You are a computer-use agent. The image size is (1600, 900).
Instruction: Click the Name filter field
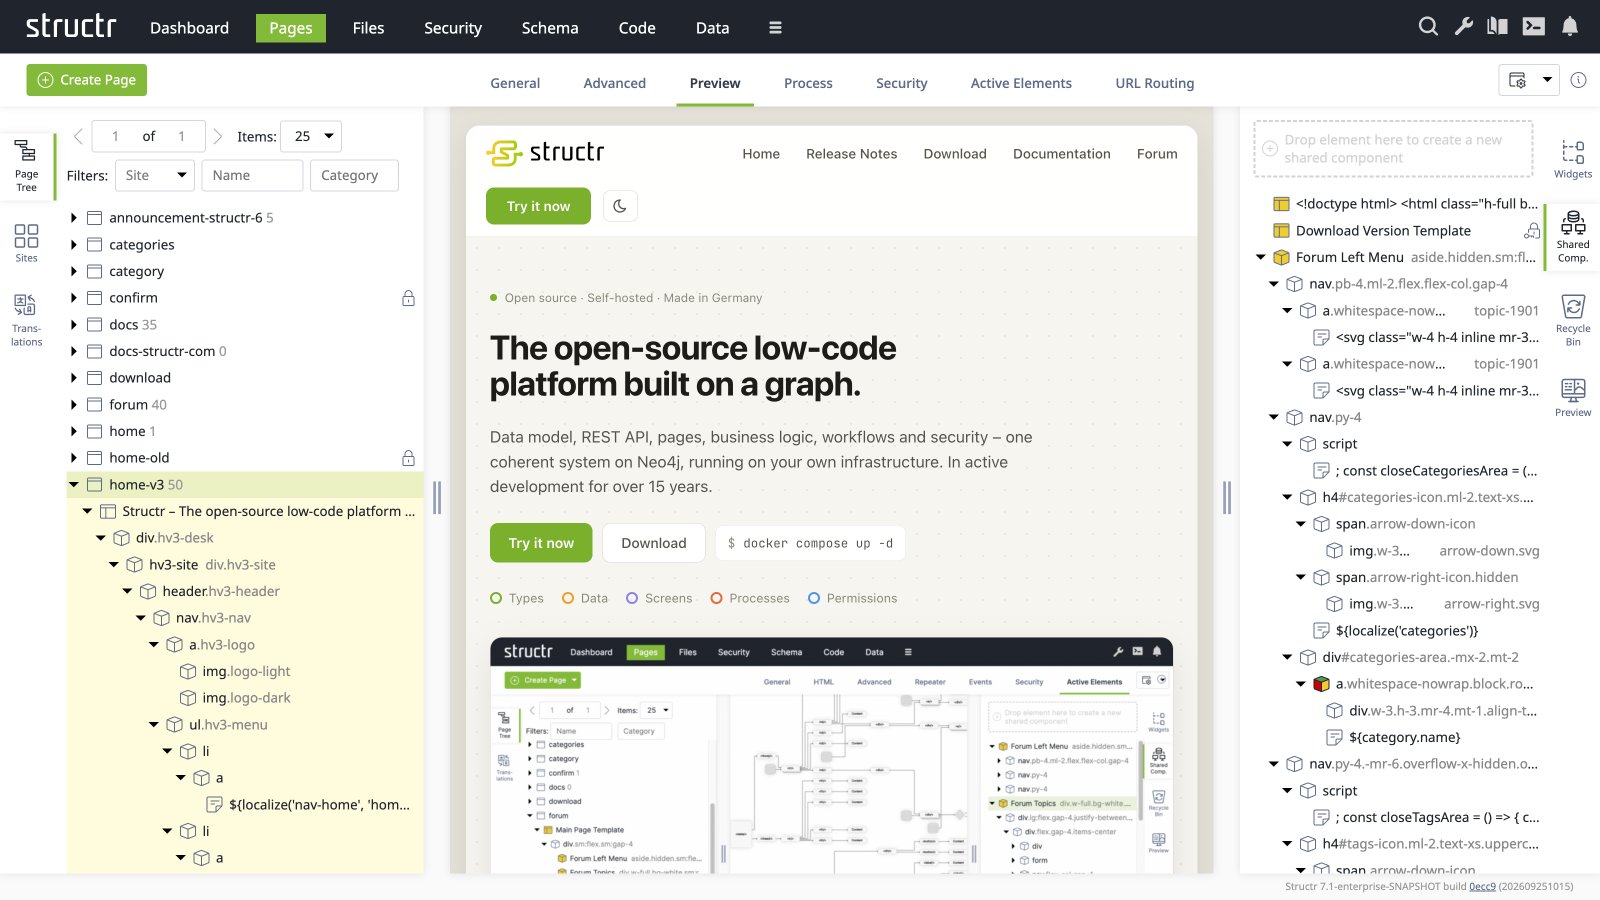252,175
